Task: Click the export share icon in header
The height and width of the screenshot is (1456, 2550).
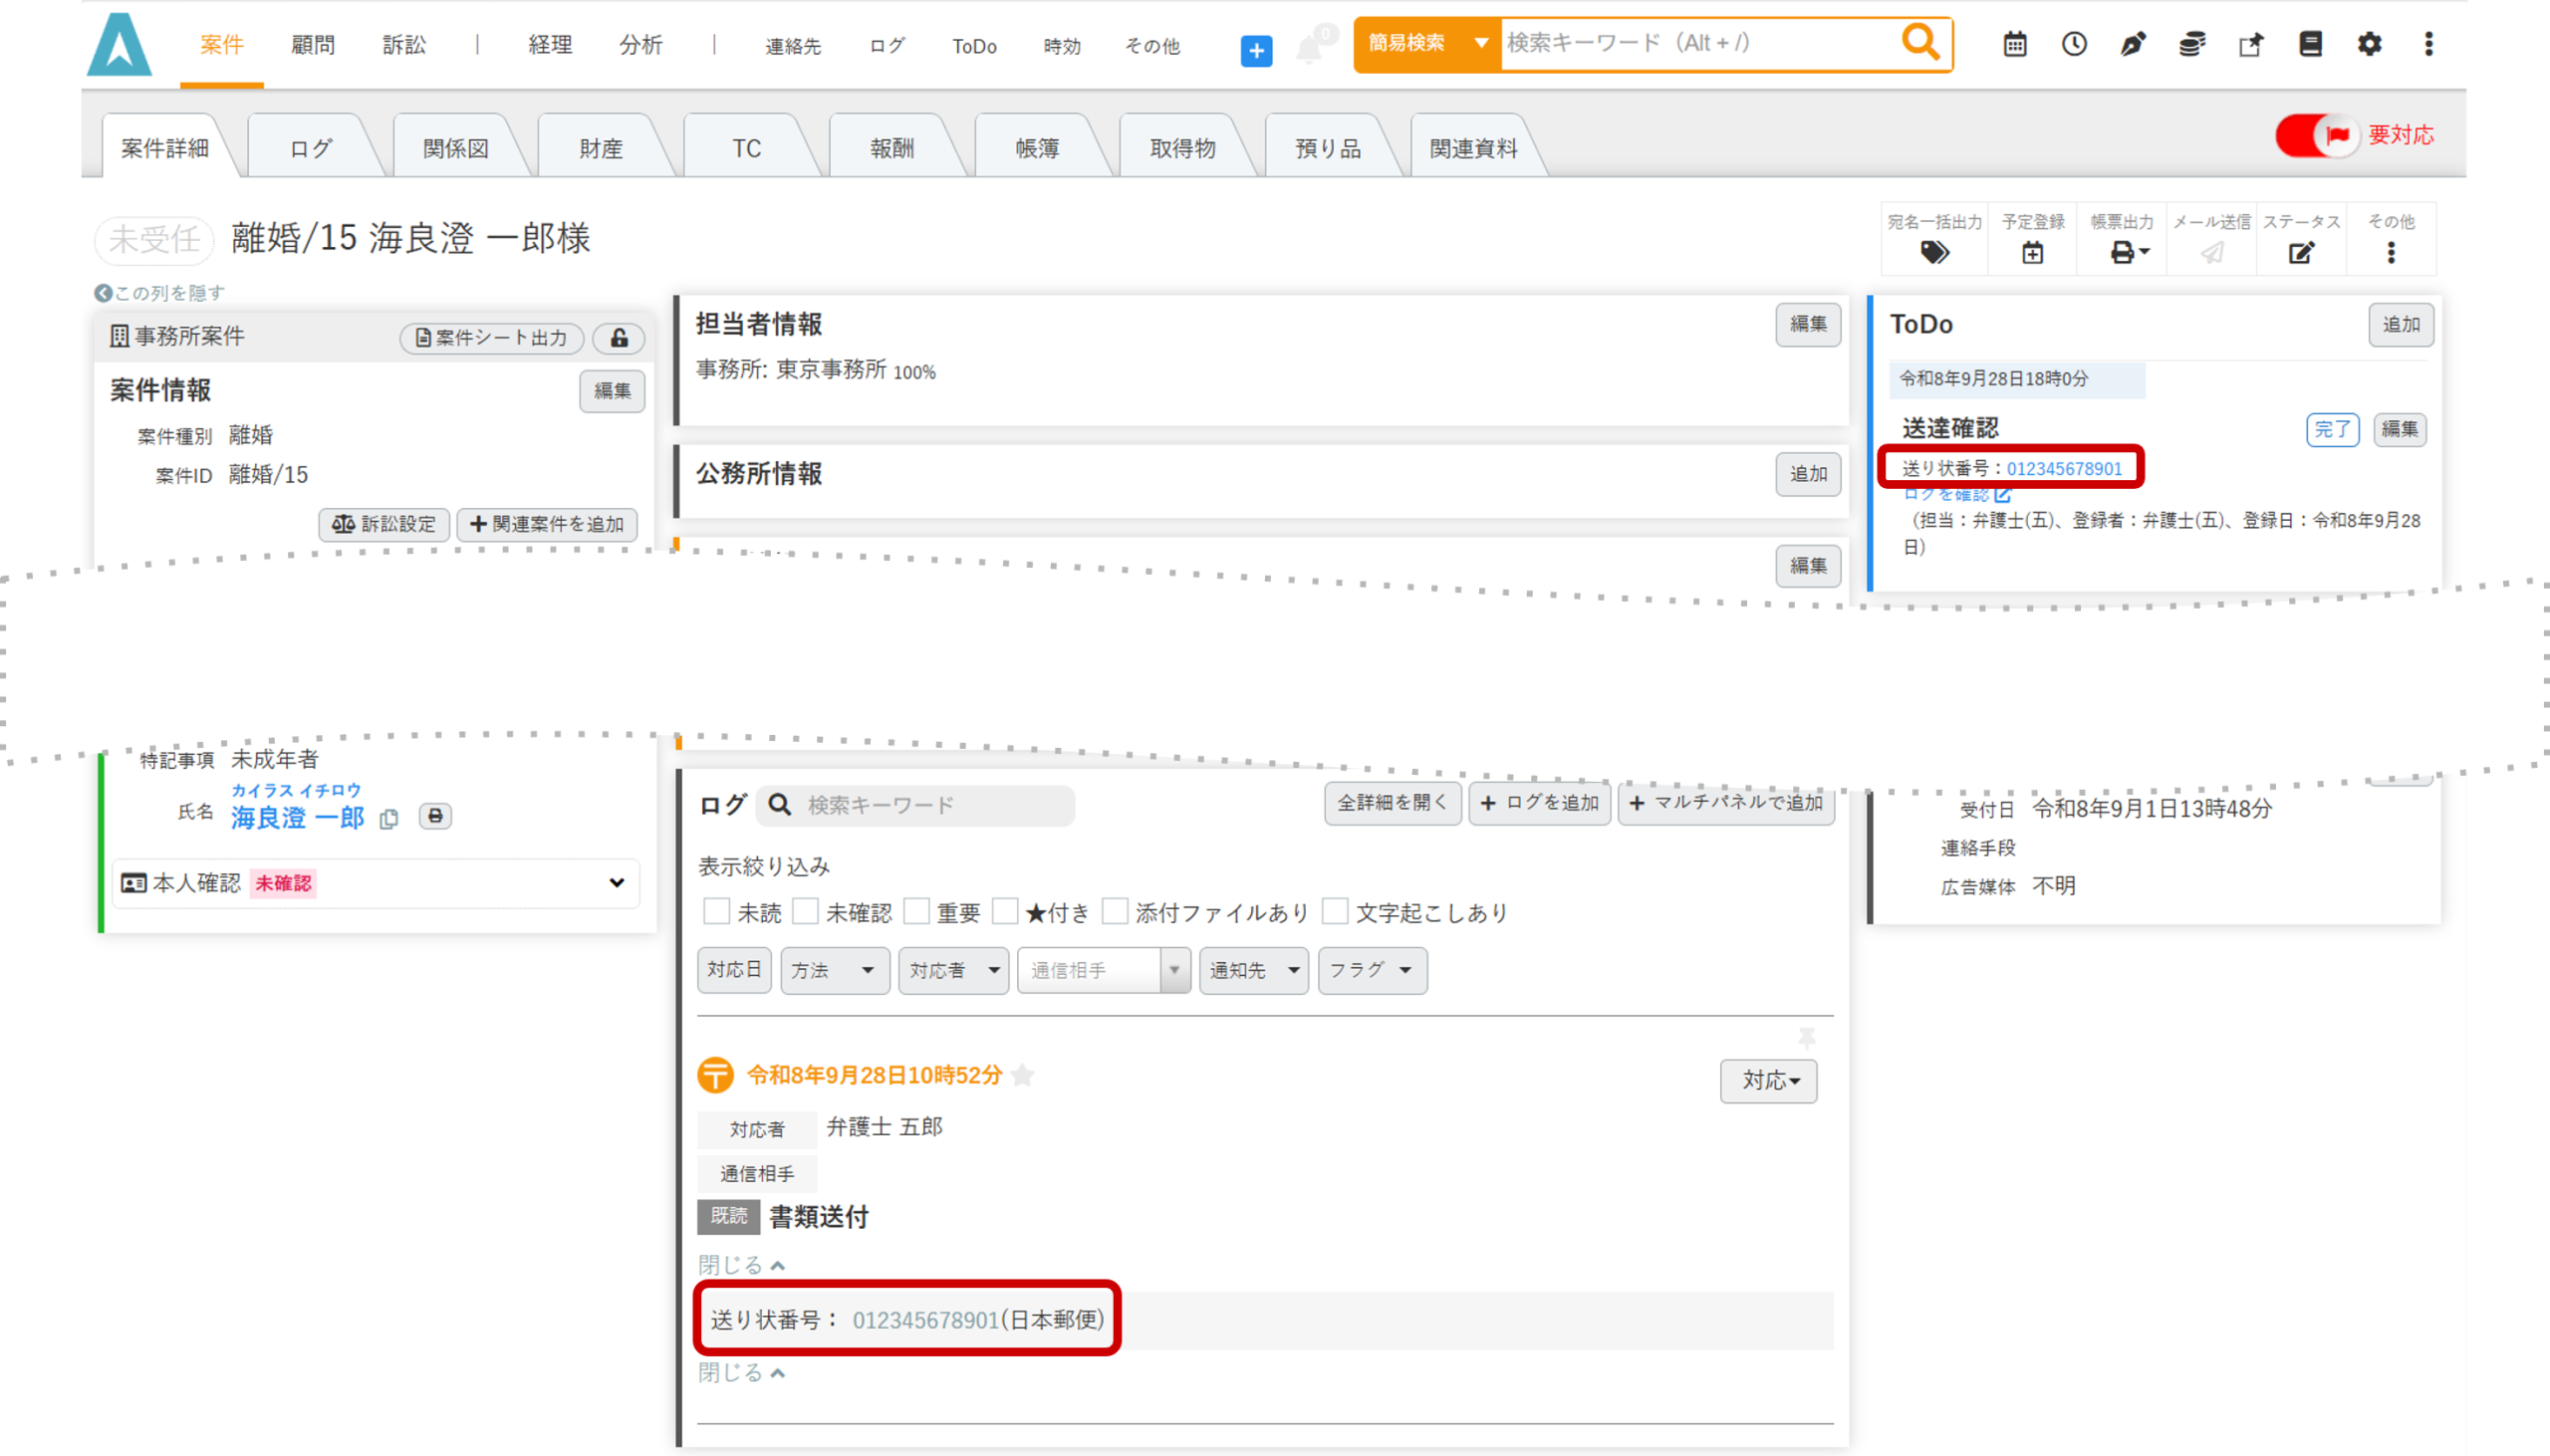Action: click(x=2251, y=44)
